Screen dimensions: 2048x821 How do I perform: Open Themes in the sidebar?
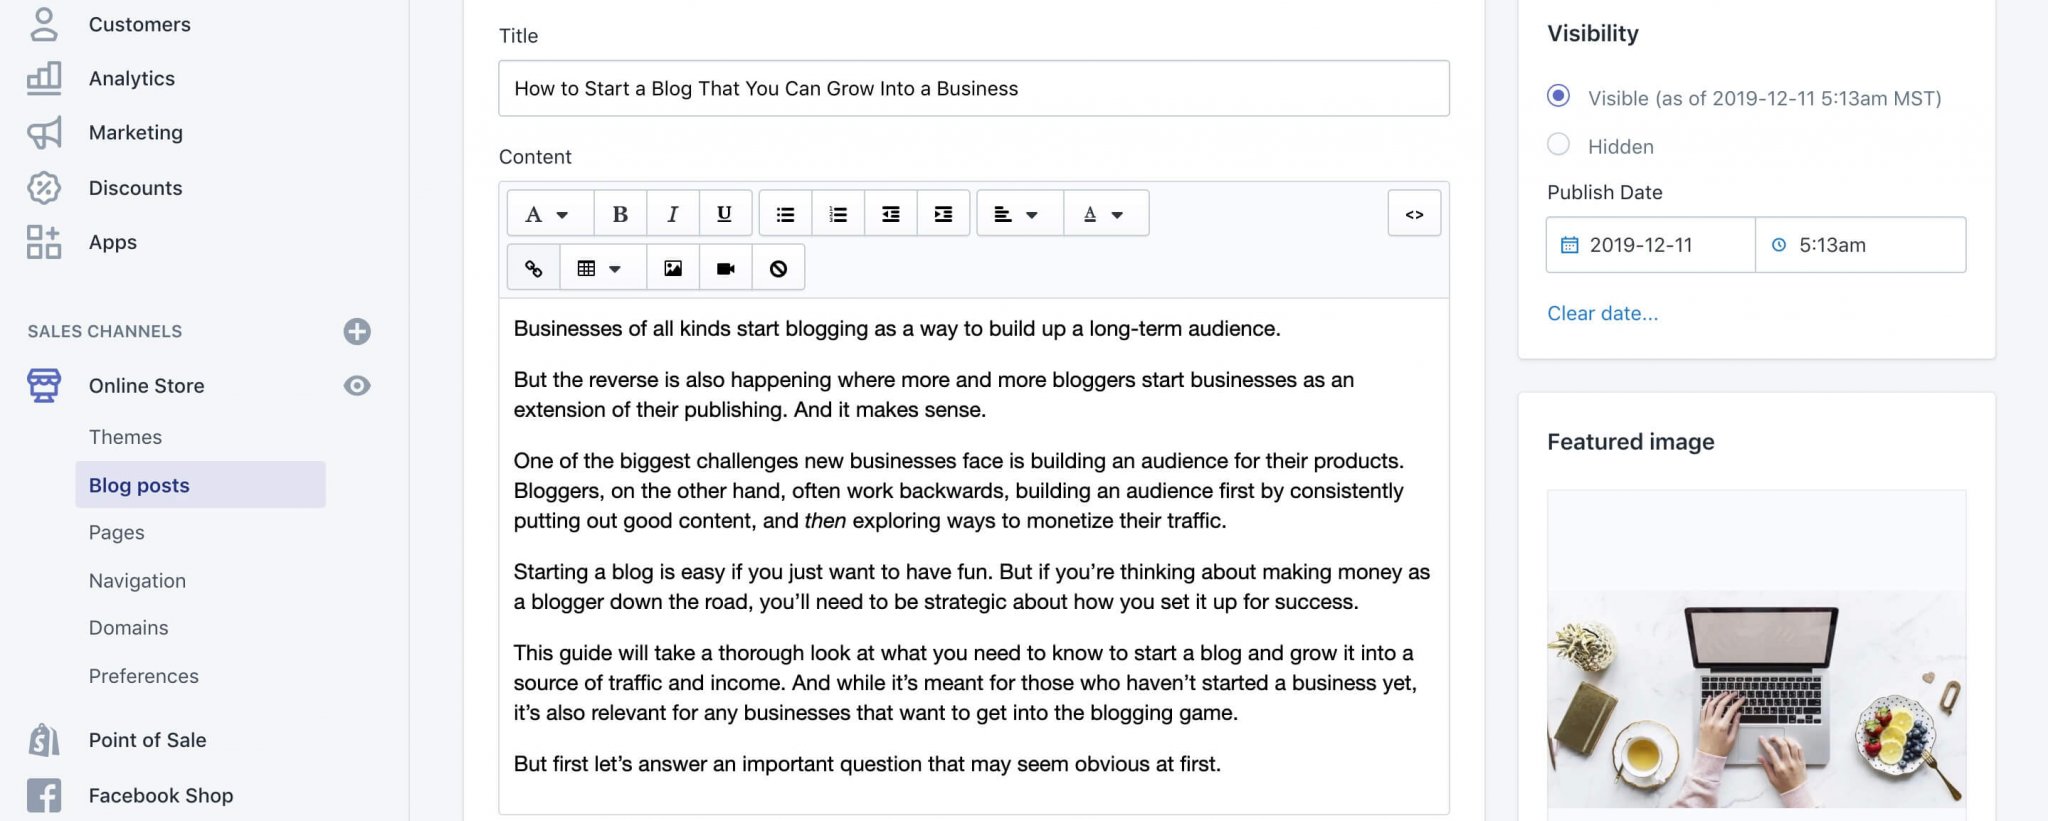coord(125,437)
